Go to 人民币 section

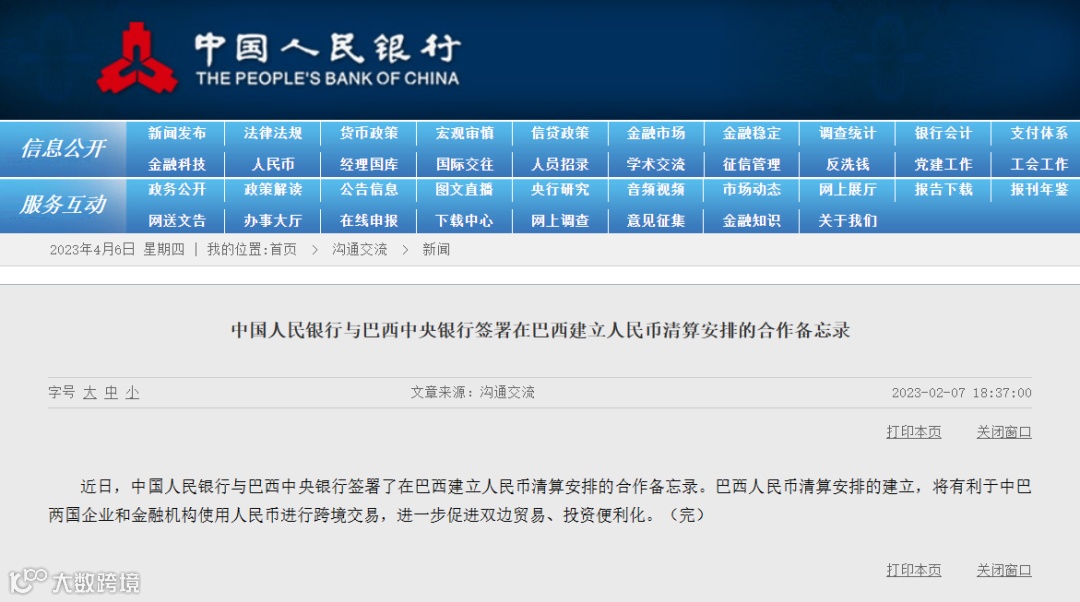[x=273, y=165]
